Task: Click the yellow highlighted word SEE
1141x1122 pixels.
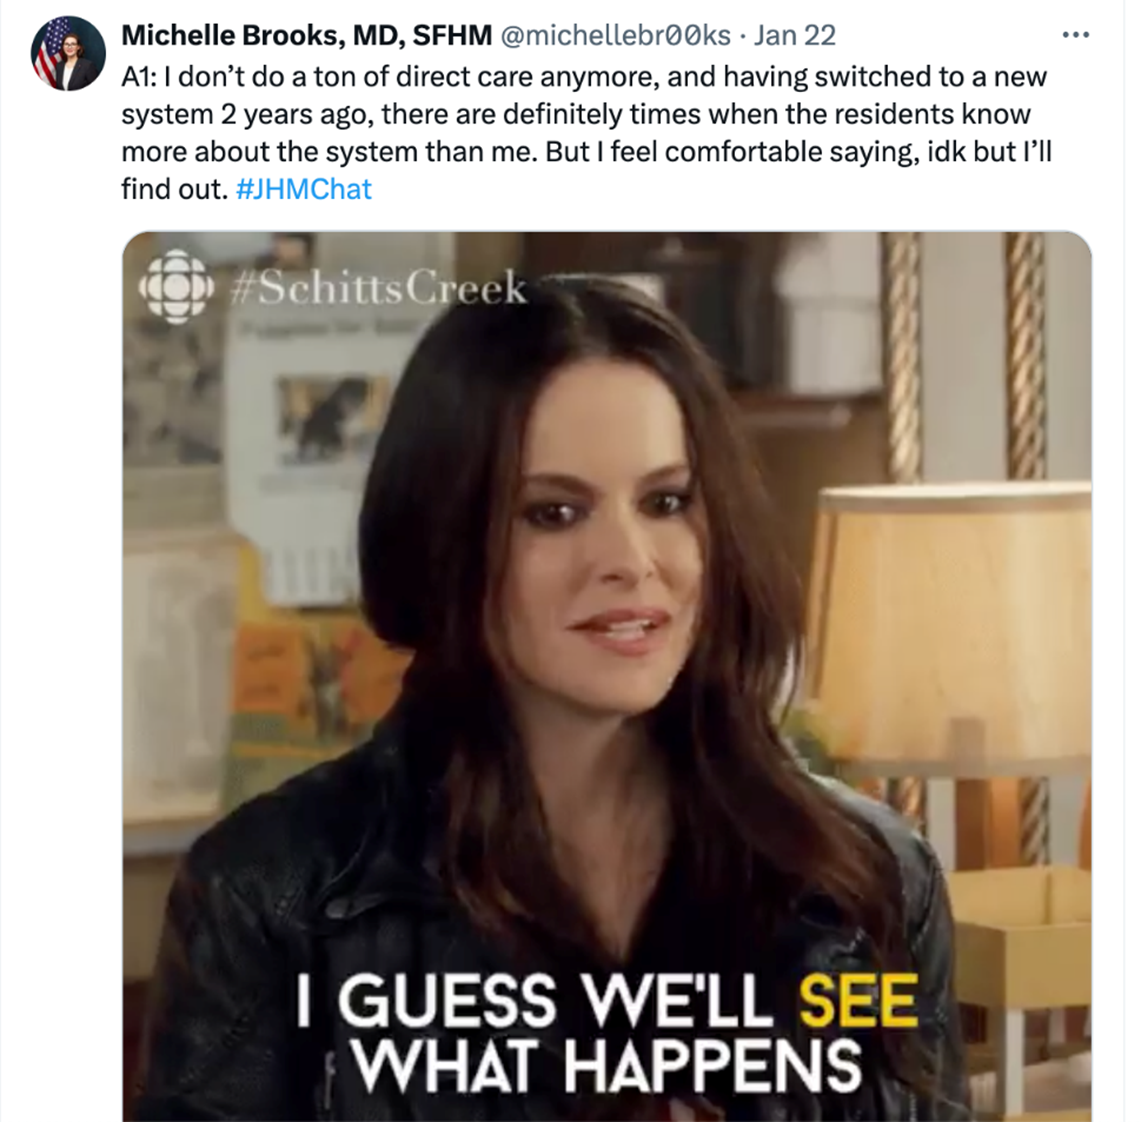Action: click(x=858, y=1001)
